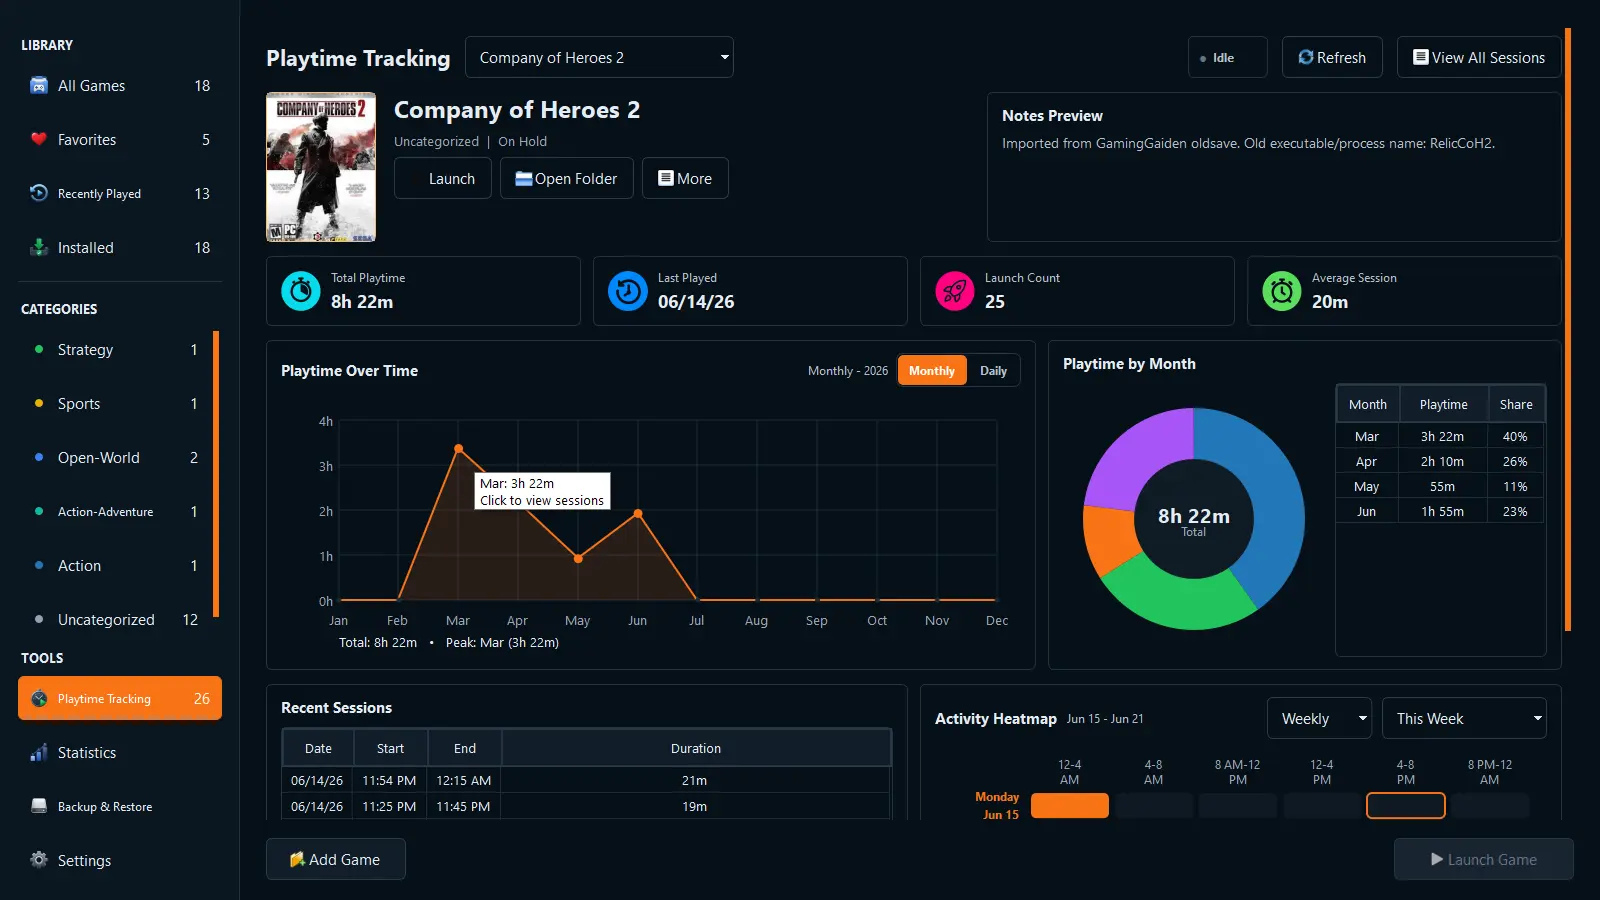Click the All Games controller icon
Image resolution: width=1600 pixels, height=900 pixels.
tap(39, 85)
